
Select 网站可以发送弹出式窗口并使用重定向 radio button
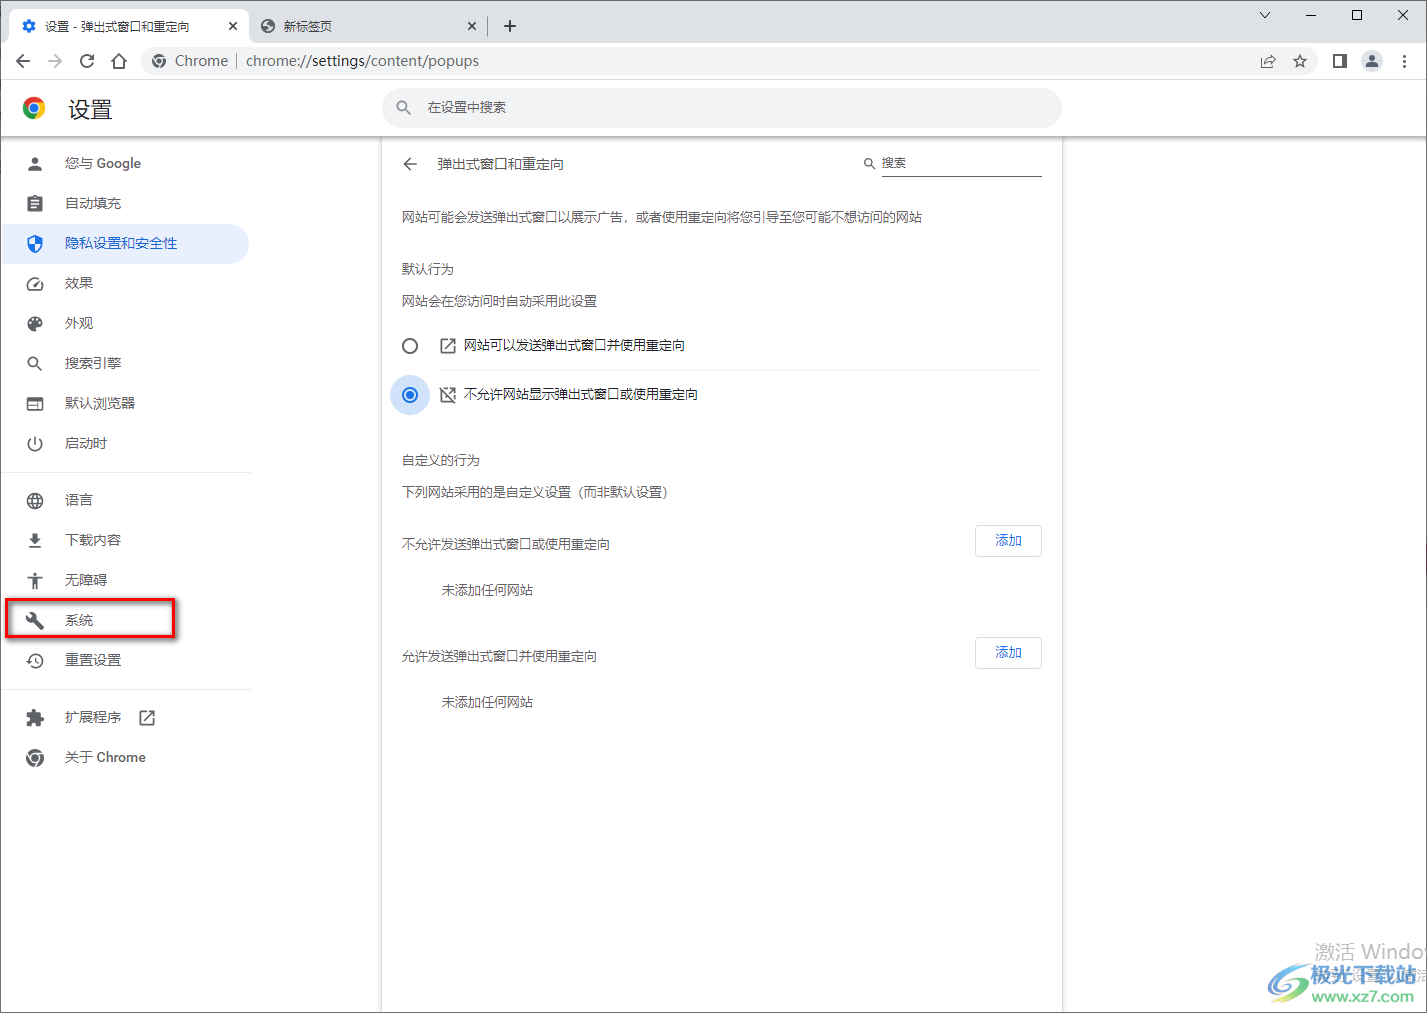[x=410, y=346]
